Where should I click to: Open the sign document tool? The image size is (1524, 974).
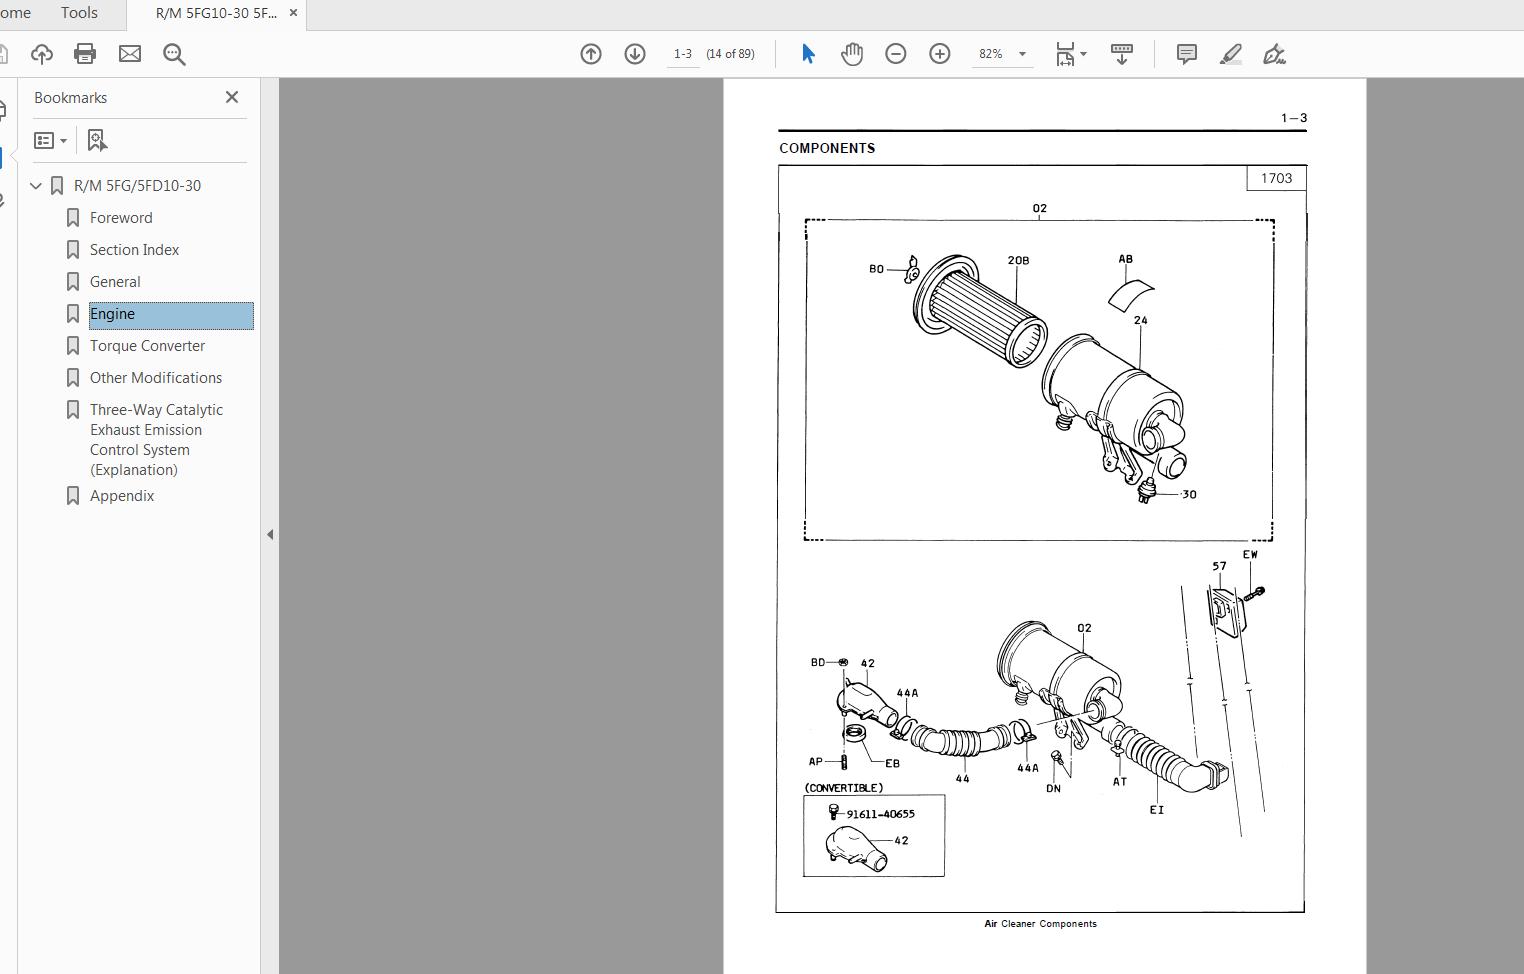point(1275,54)
